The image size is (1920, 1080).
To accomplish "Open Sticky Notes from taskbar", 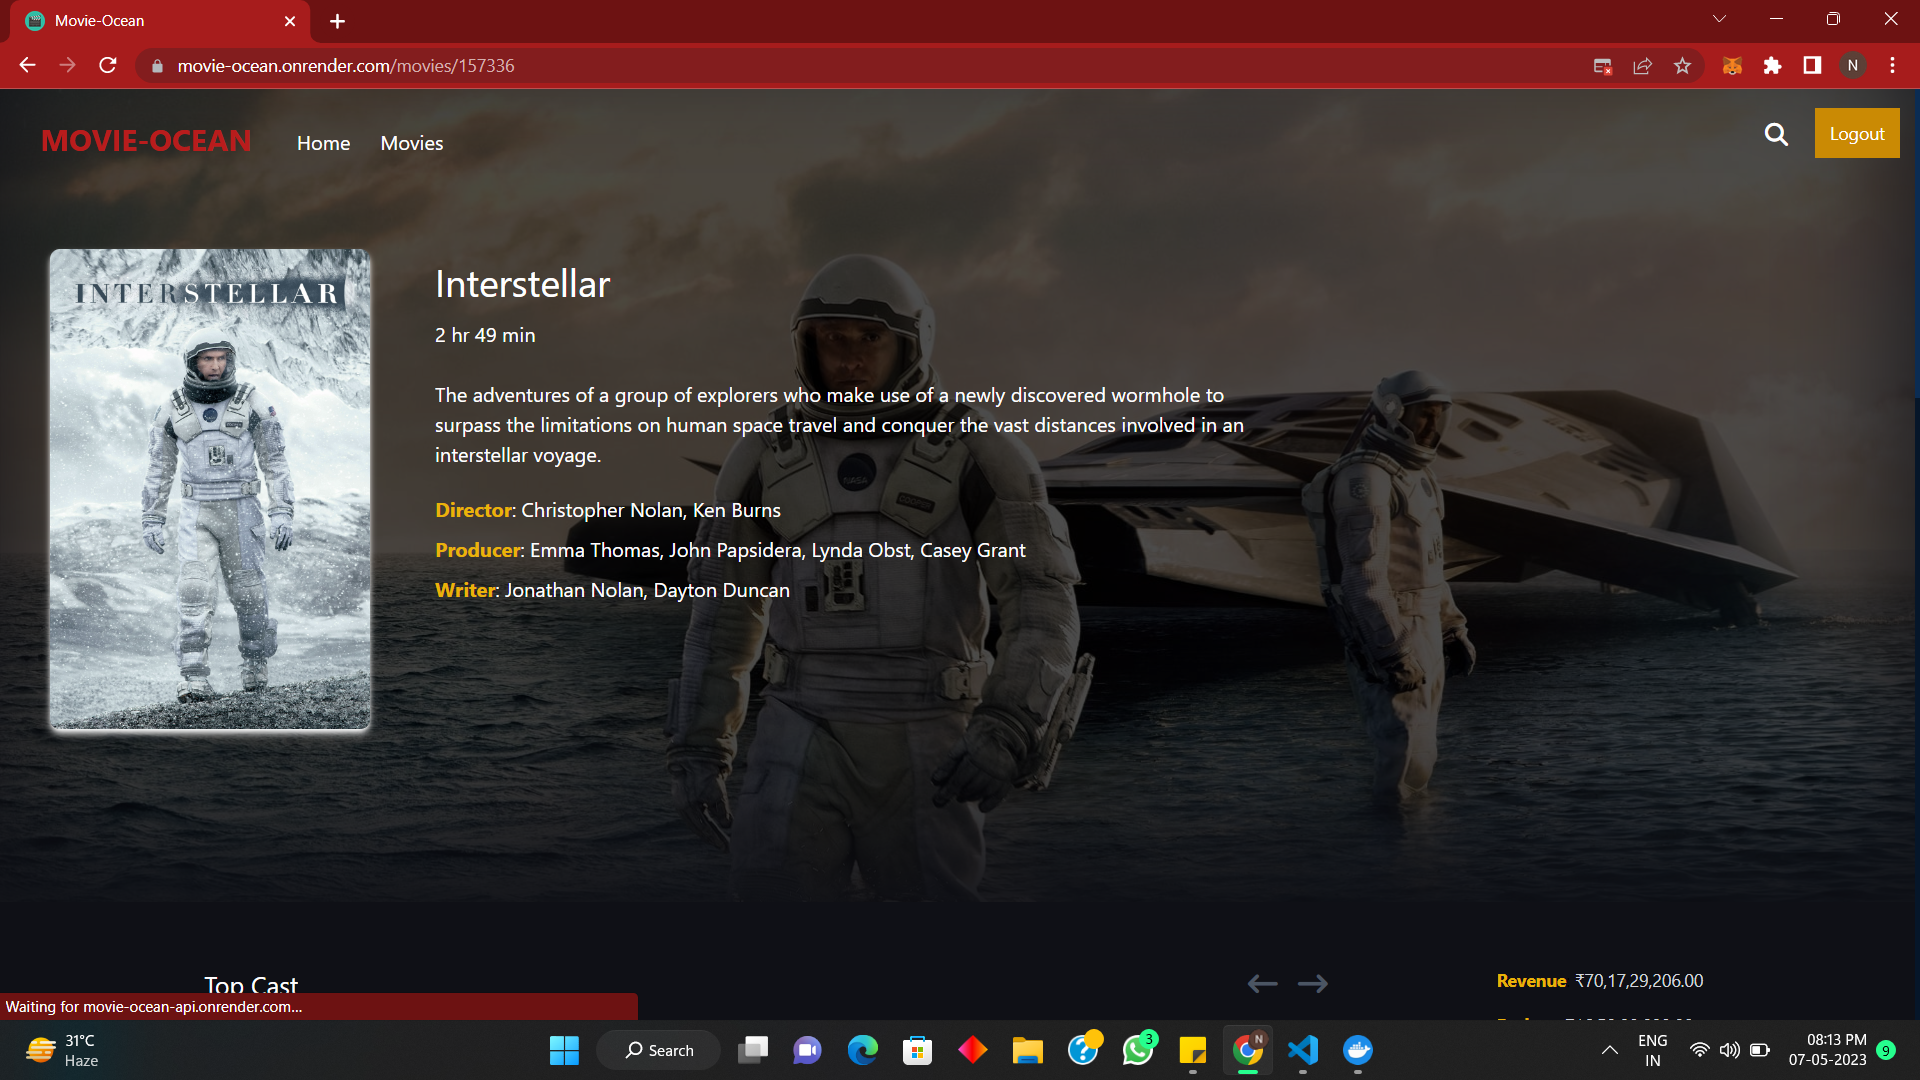I will (1192, 1050).
